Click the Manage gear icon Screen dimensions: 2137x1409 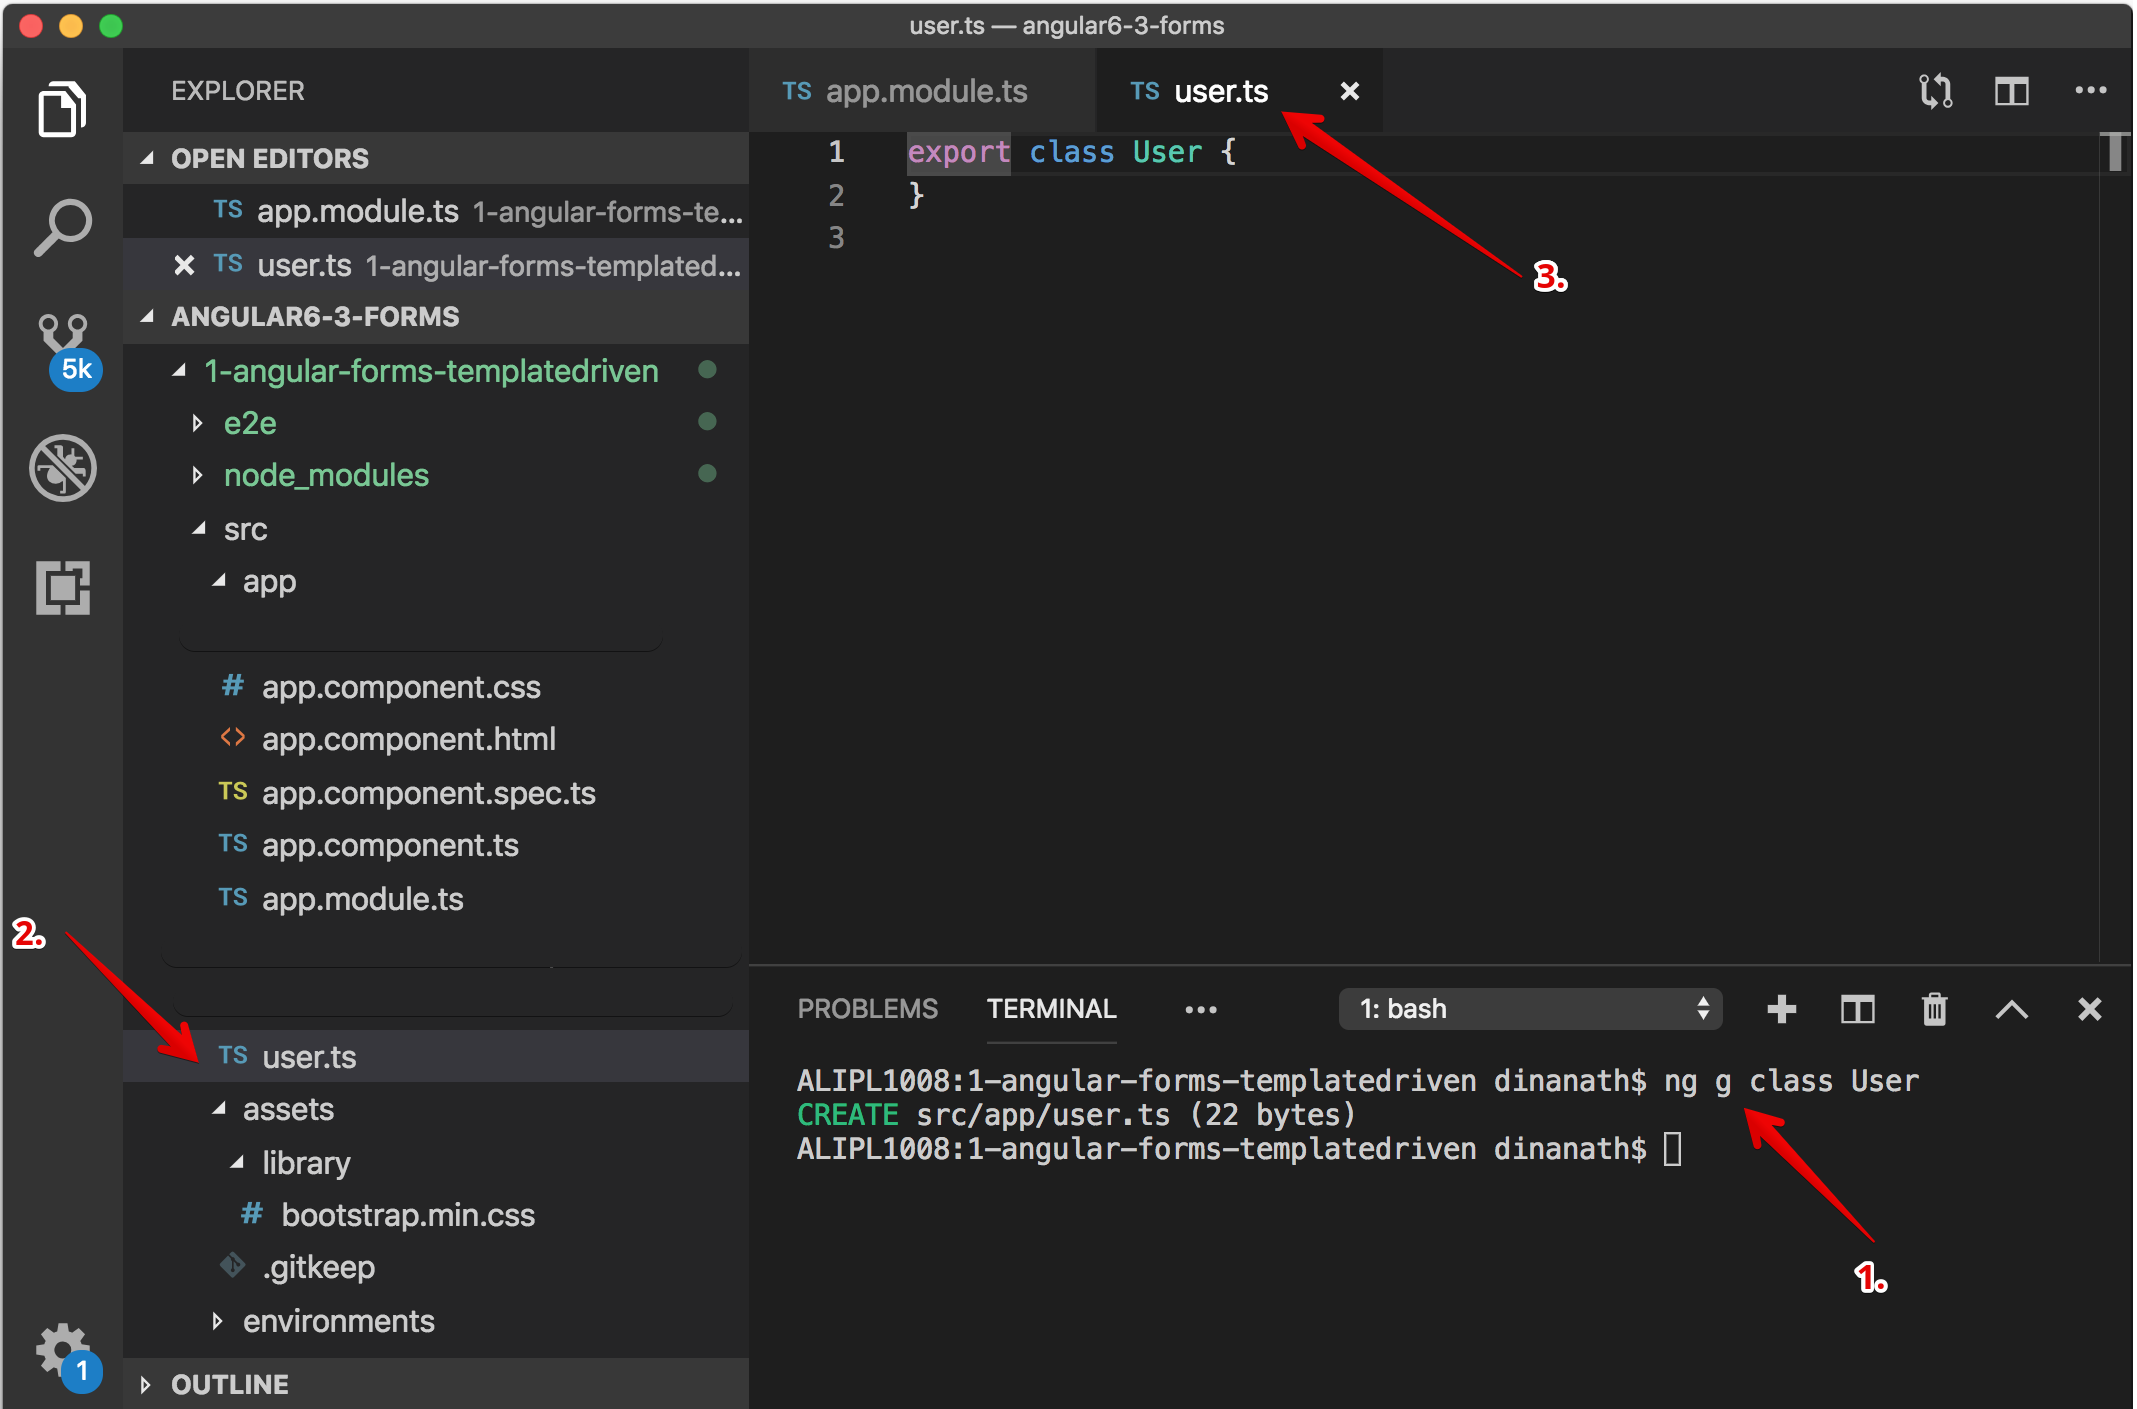tap(62, 1350)
